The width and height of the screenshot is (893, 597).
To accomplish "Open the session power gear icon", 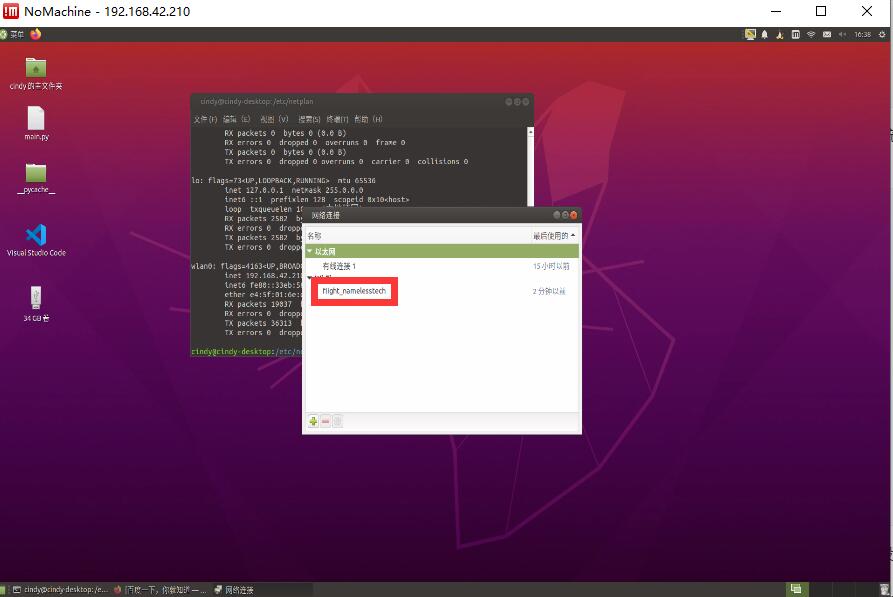I will coord(882,34).
